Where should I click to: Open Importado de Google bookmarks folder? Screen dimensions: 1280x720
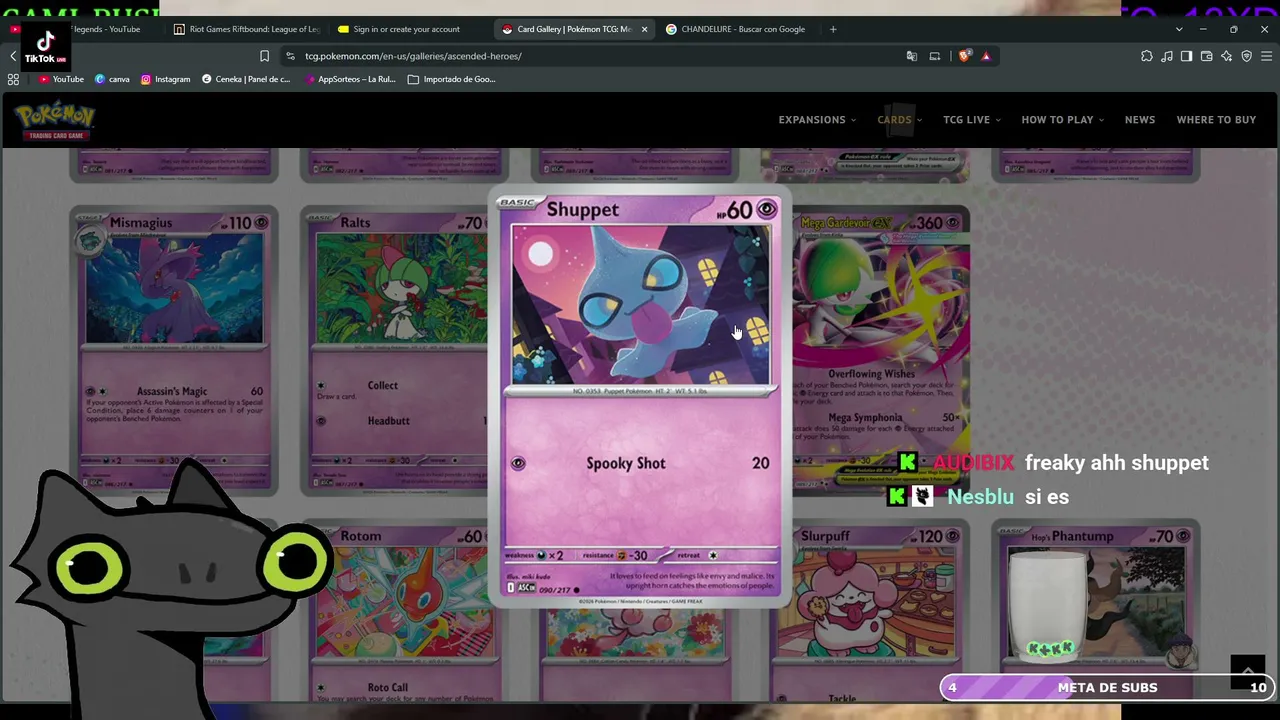click(x=452, y=79)
